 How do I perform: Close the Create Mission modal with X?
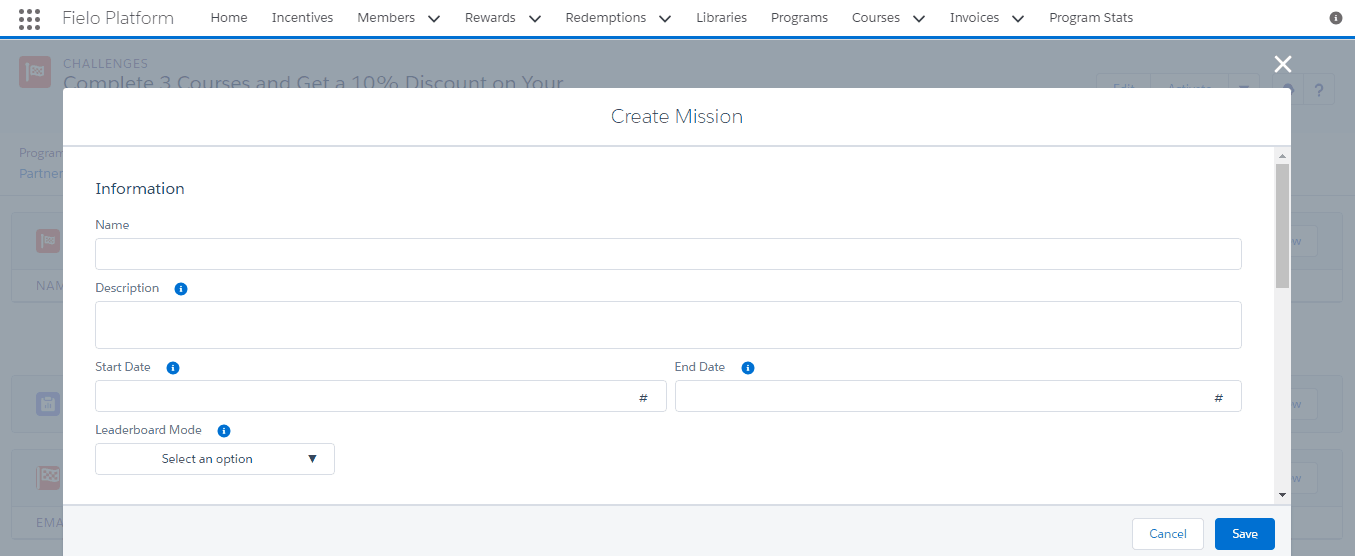click(1283, 64)
